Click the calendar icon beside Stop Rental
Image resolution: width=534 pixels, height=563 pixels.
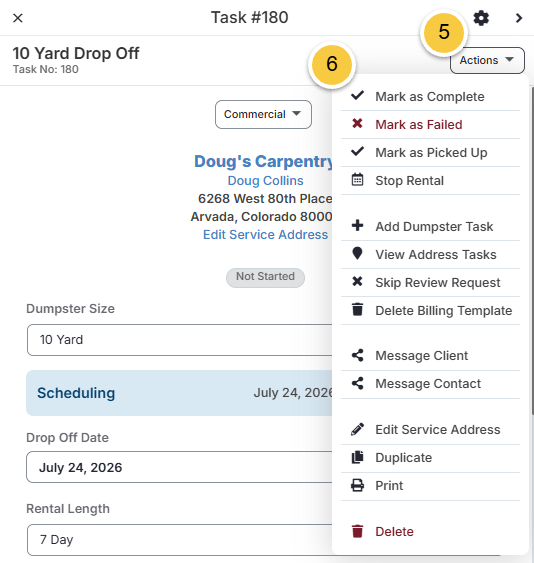(x=357, y=180)
